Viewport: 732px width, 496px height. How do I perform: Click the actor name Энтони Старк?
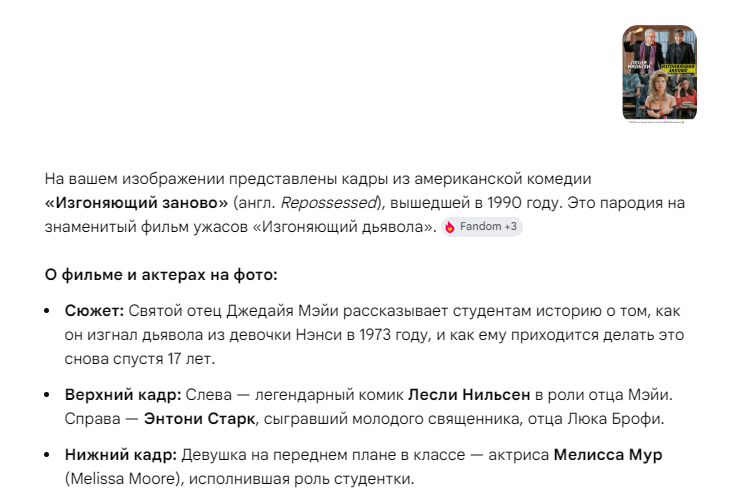(199, 418)
